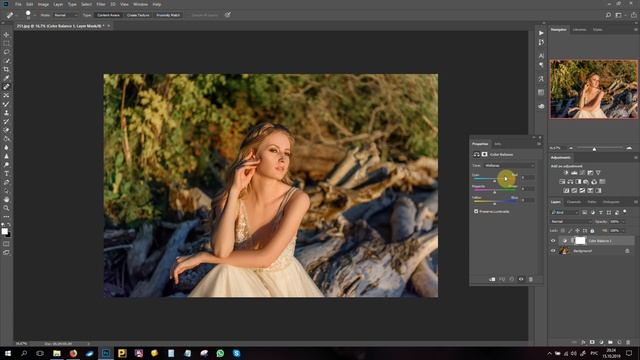This screenshot has height=360, width=640.
Task: Lock layer position icon
Action: 577,231
